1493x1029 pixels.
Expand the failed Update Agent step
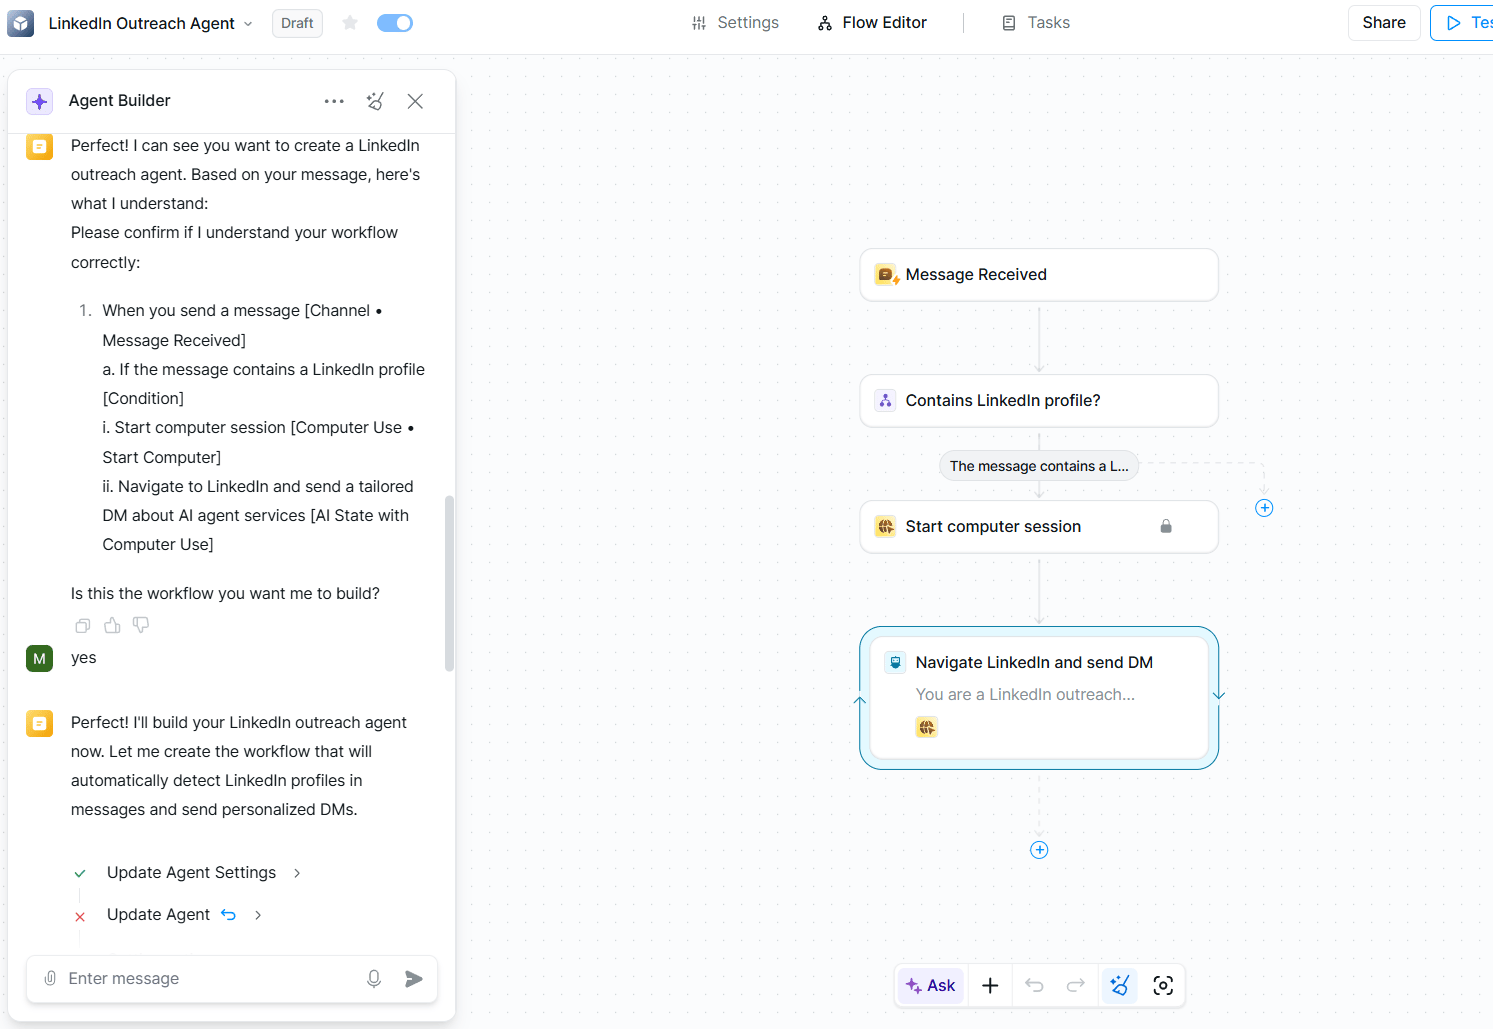click(258, 915)
